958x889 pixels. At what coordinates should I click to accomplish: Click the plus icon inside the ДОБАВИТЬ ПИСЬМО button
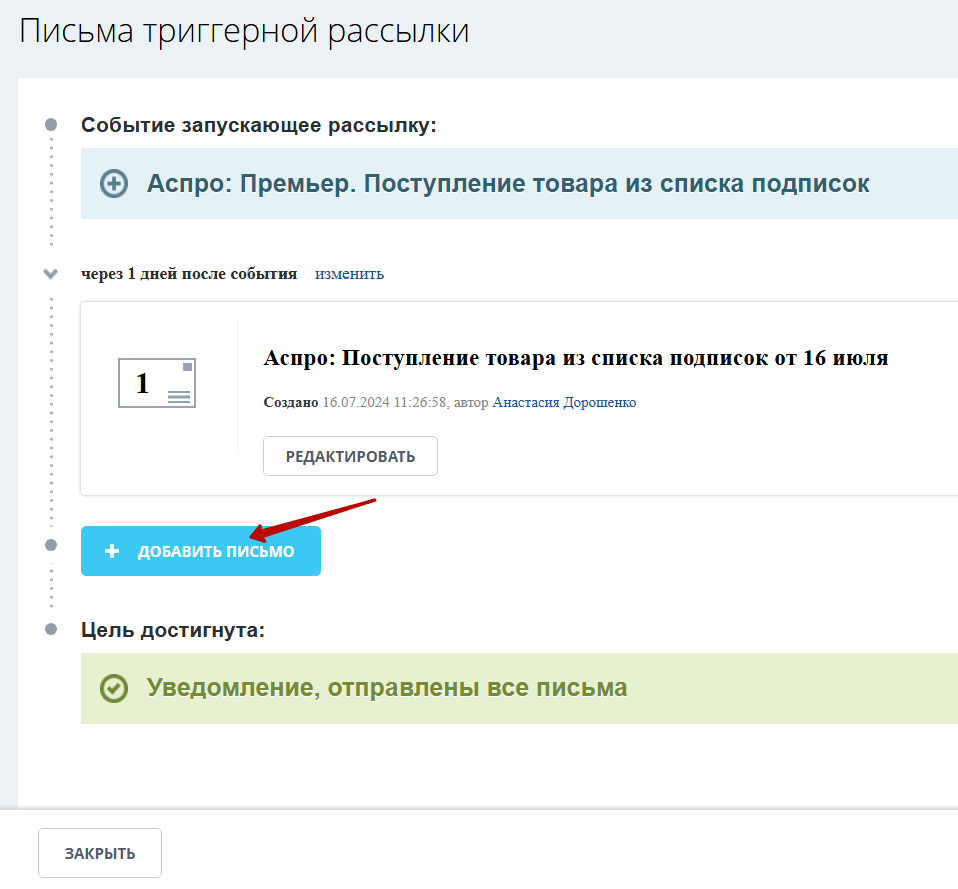click(x=112, y=551)
